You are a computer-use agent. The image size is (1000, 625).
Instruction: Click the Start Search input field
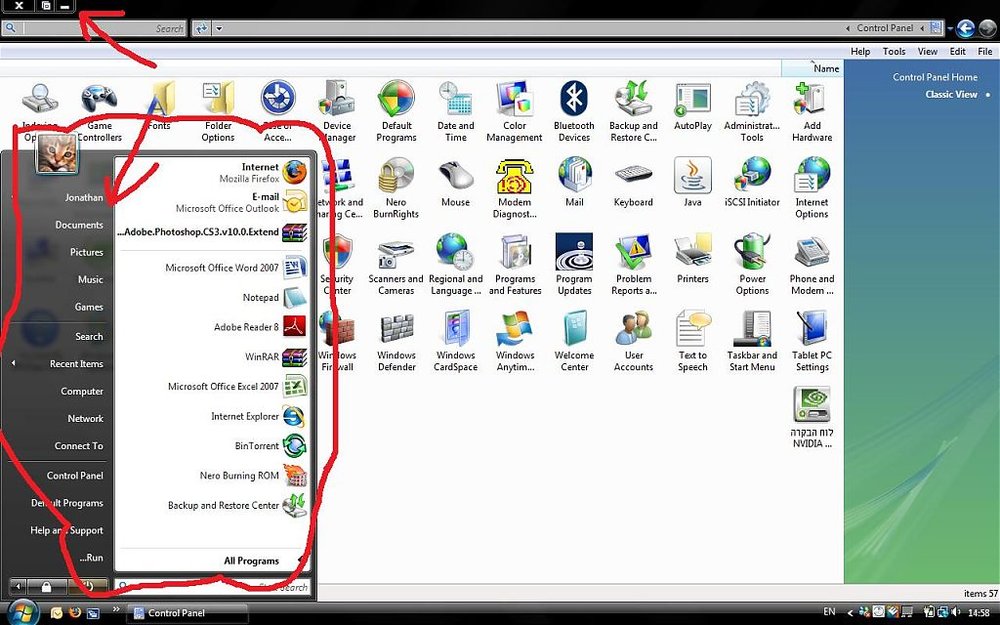click(x=212, y=587)
